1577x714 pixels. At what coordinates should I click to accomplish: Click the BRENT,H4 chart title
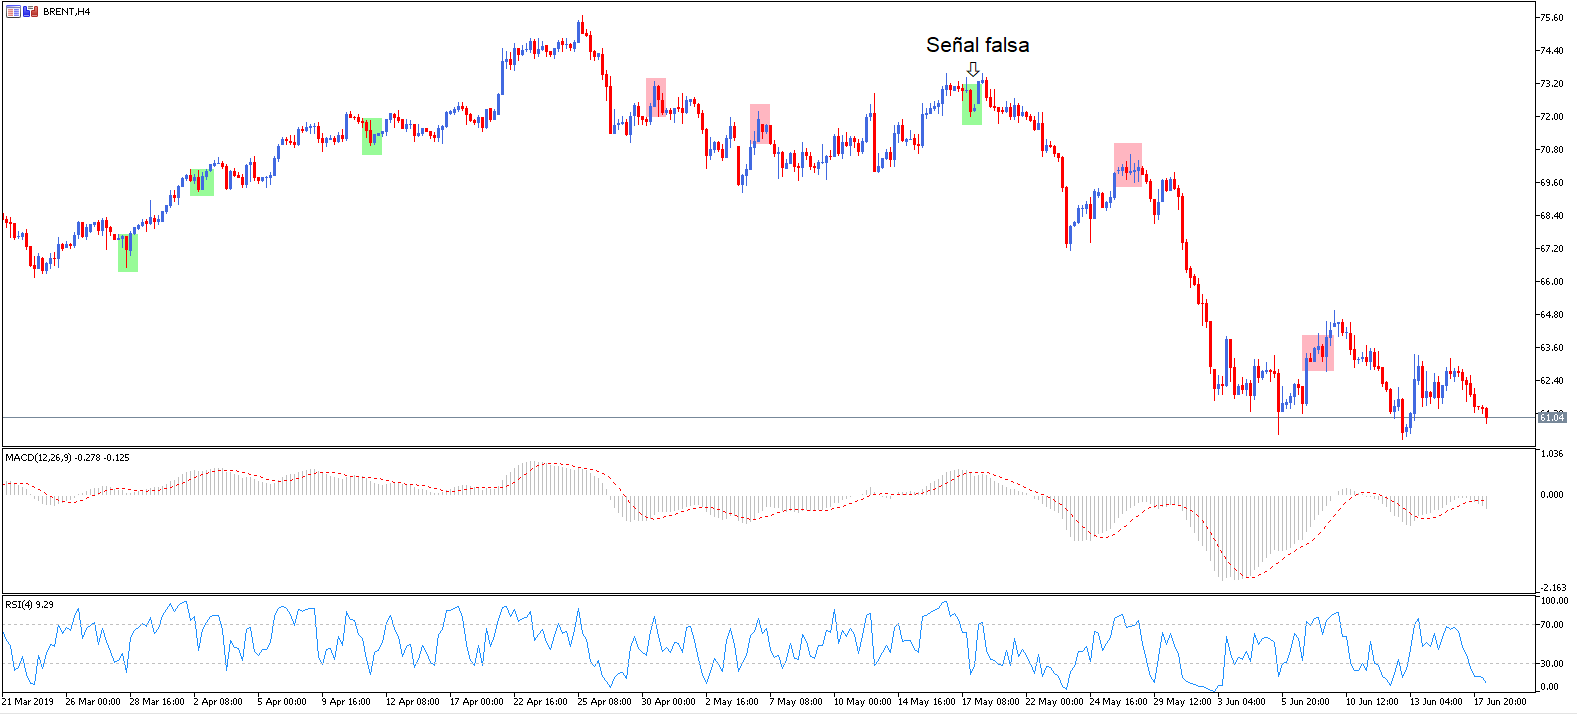66,12
